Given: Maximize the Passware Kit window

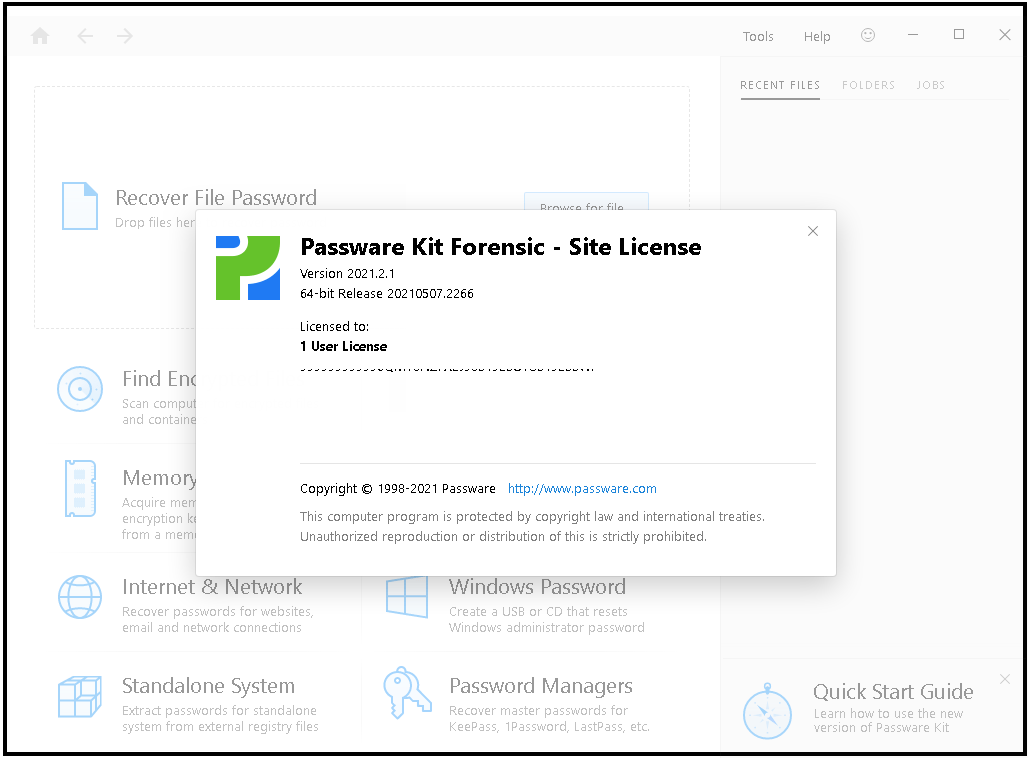Looking at the screenshot, I should point(959,34).
